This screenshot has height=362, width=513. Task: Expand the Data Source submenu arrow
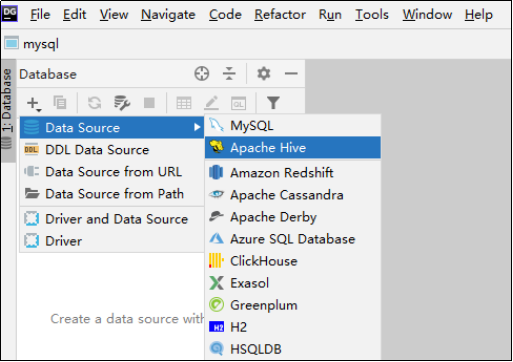(197, 127)
